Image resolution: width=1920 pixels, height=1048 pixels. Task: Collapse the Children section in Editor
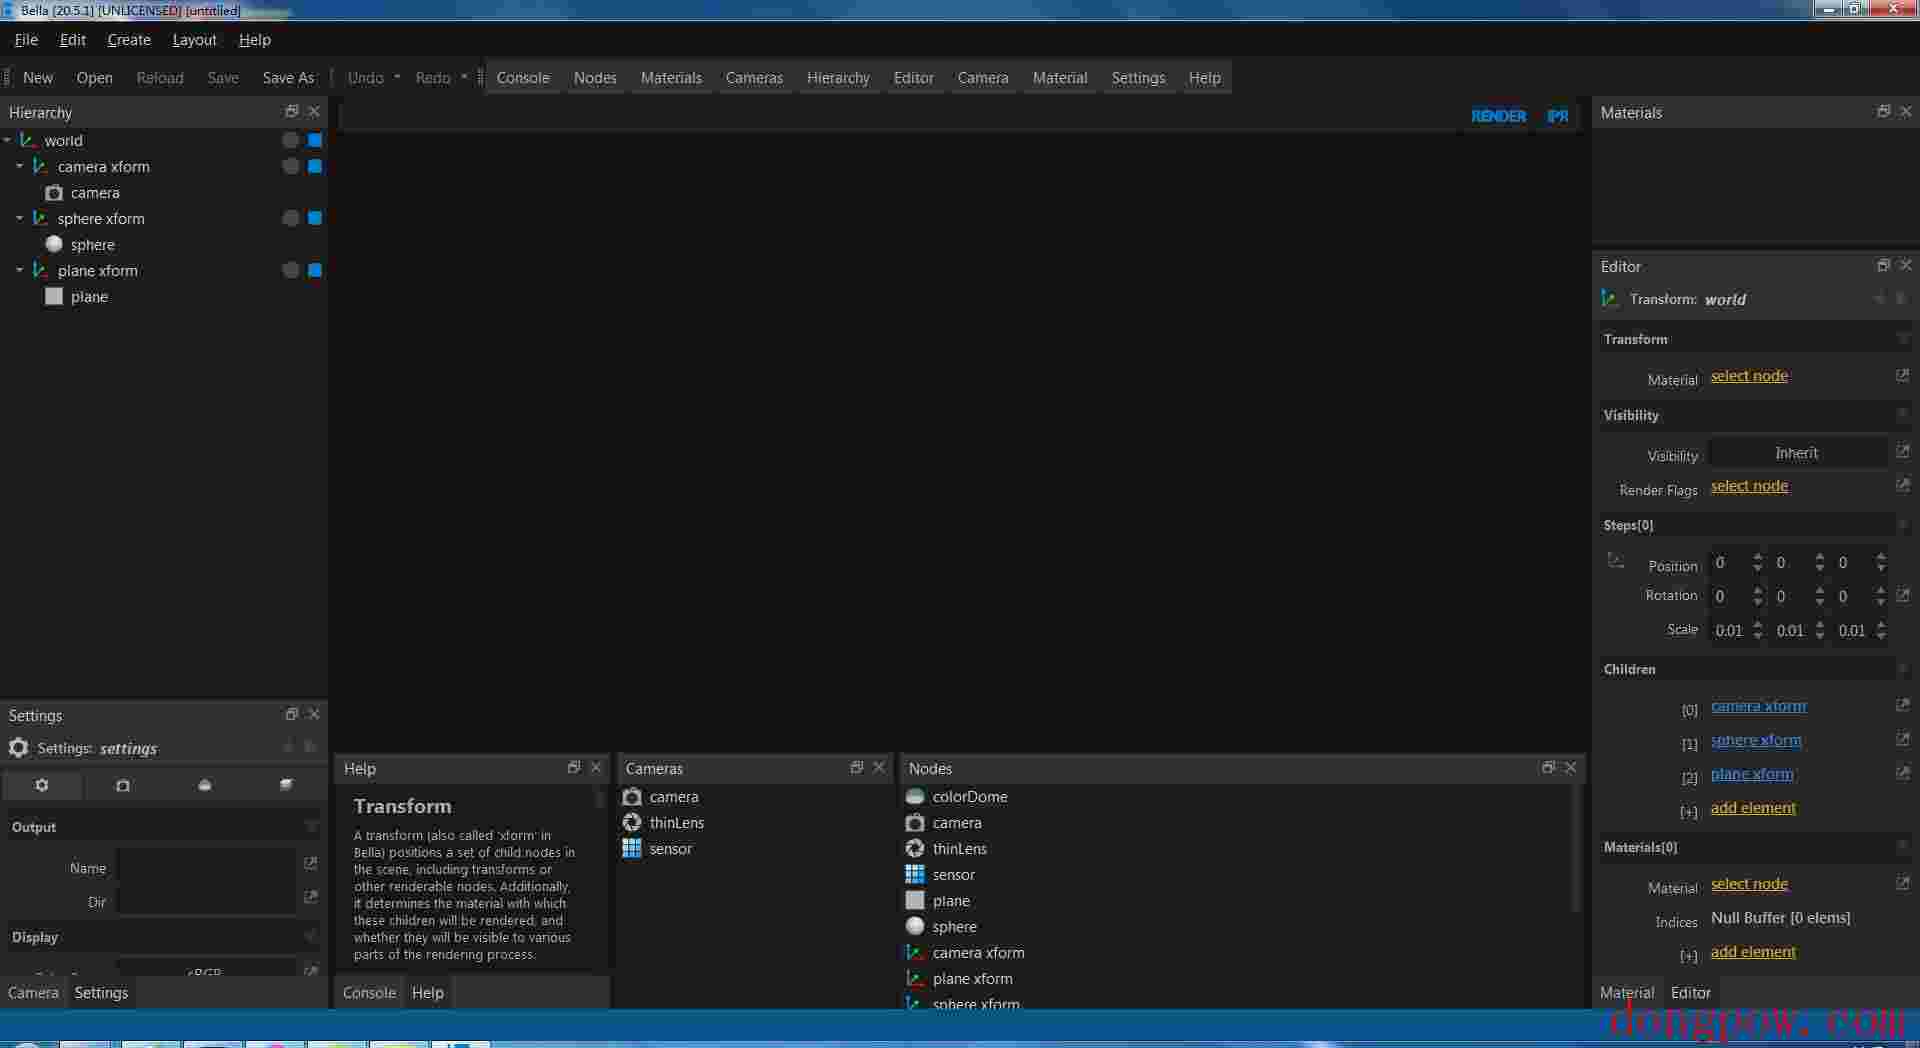point(1903,669)
